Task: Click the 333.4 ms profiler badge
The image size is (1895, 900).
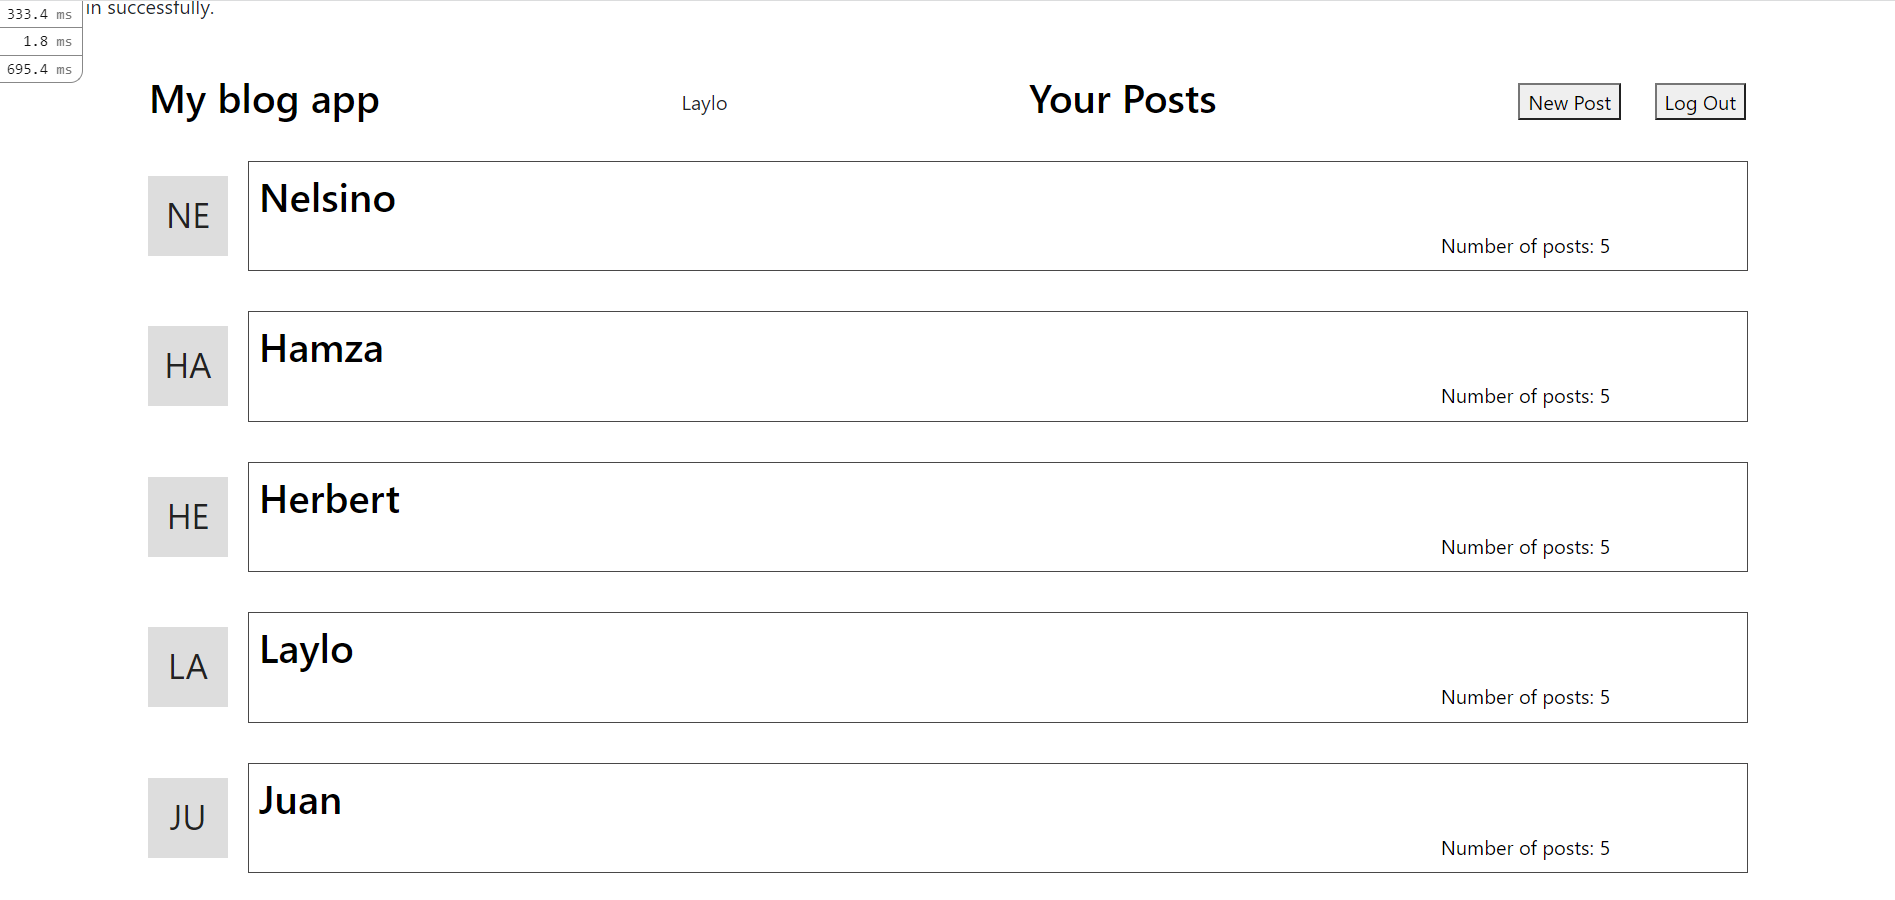Action: coord(40,14)
